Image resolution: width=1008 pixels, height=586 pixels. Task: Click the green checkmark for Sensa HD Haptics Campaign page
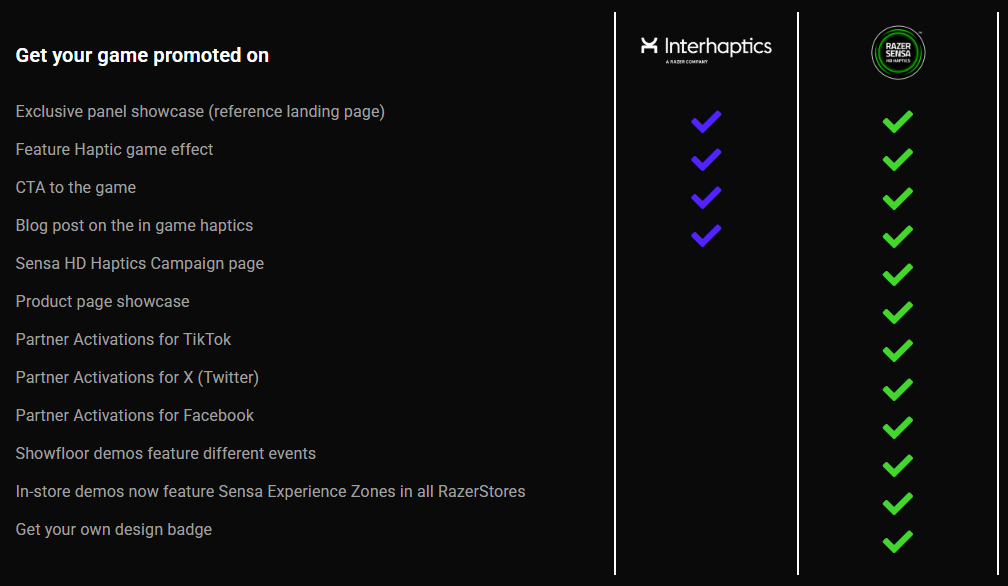point(898,274)
